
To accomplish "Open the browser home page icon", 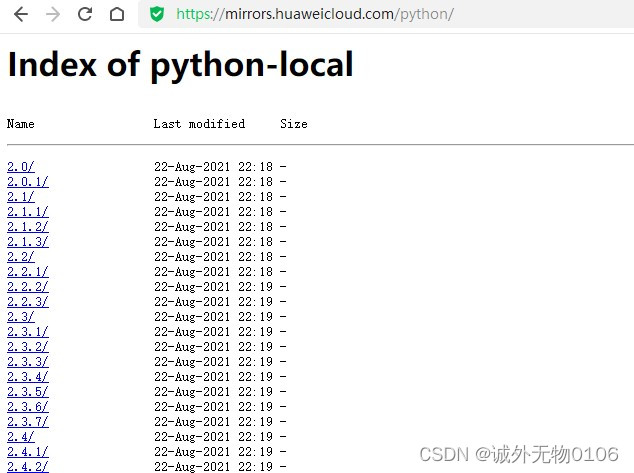I will [117, 14].
